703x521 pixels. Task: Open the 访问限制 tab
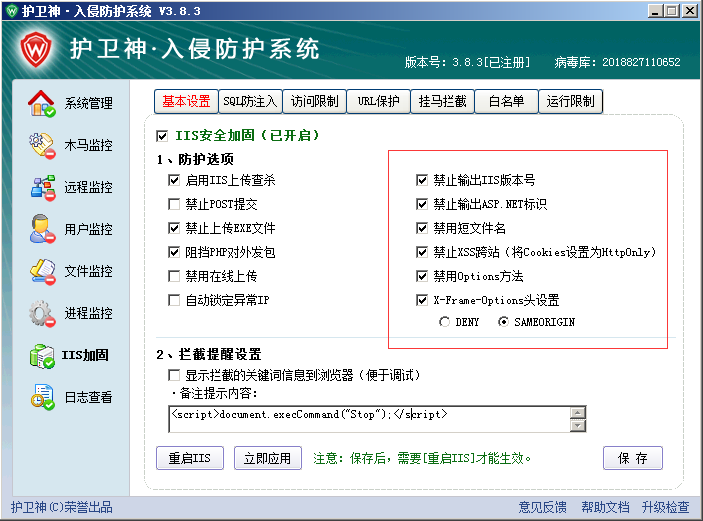(x=314, y=102)
